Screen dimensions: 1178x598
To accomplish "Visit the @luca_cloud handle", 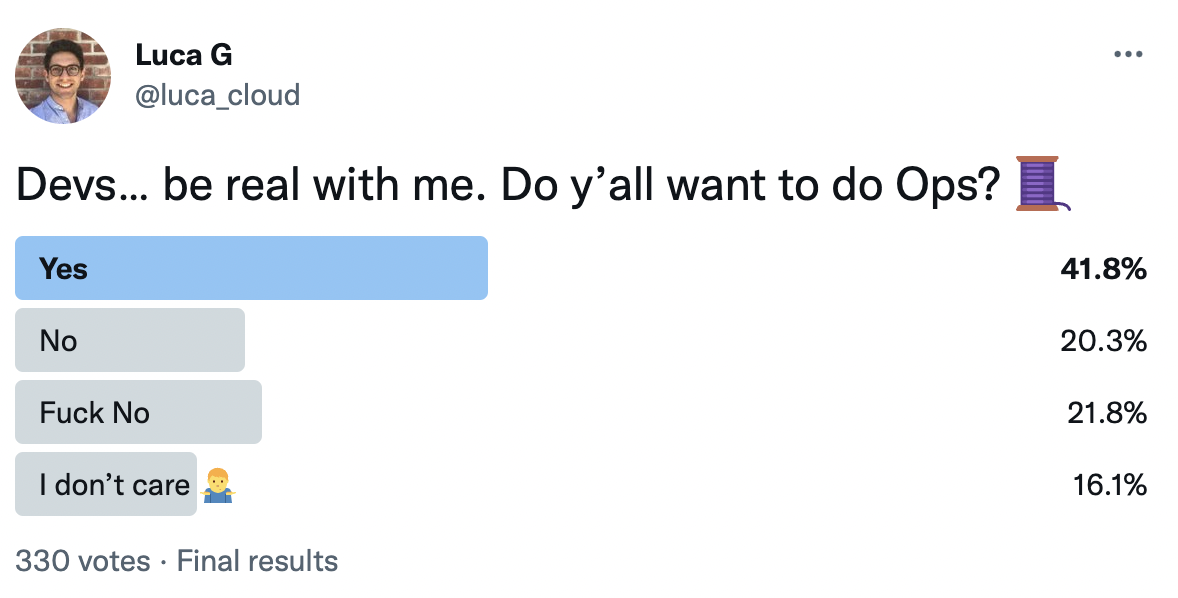I will [217, 95].
